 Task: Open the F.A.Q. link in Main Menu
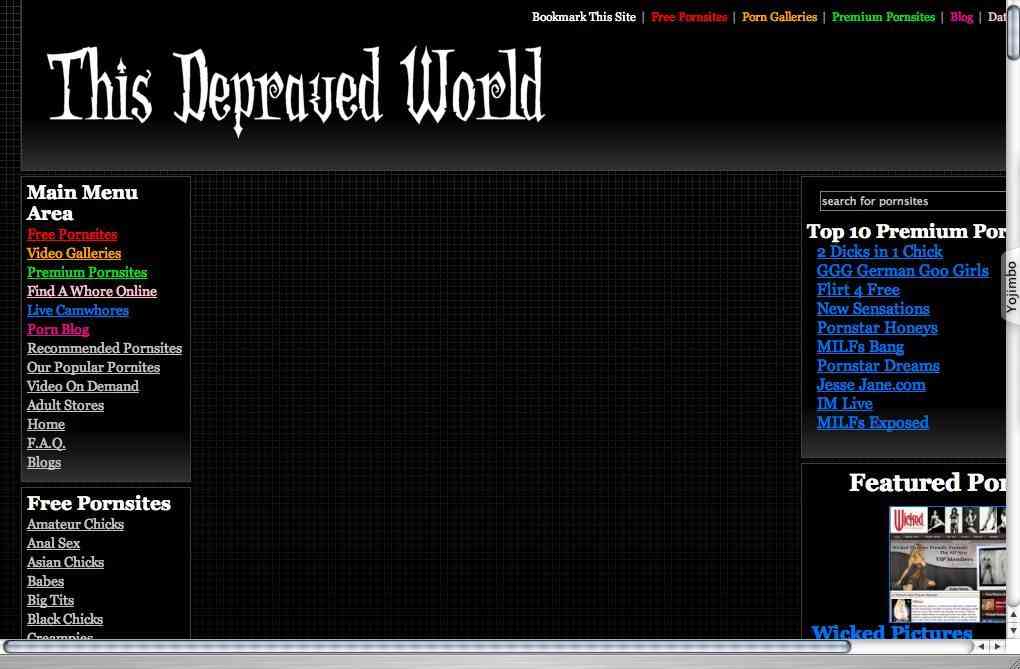click(x=46, y=443)
